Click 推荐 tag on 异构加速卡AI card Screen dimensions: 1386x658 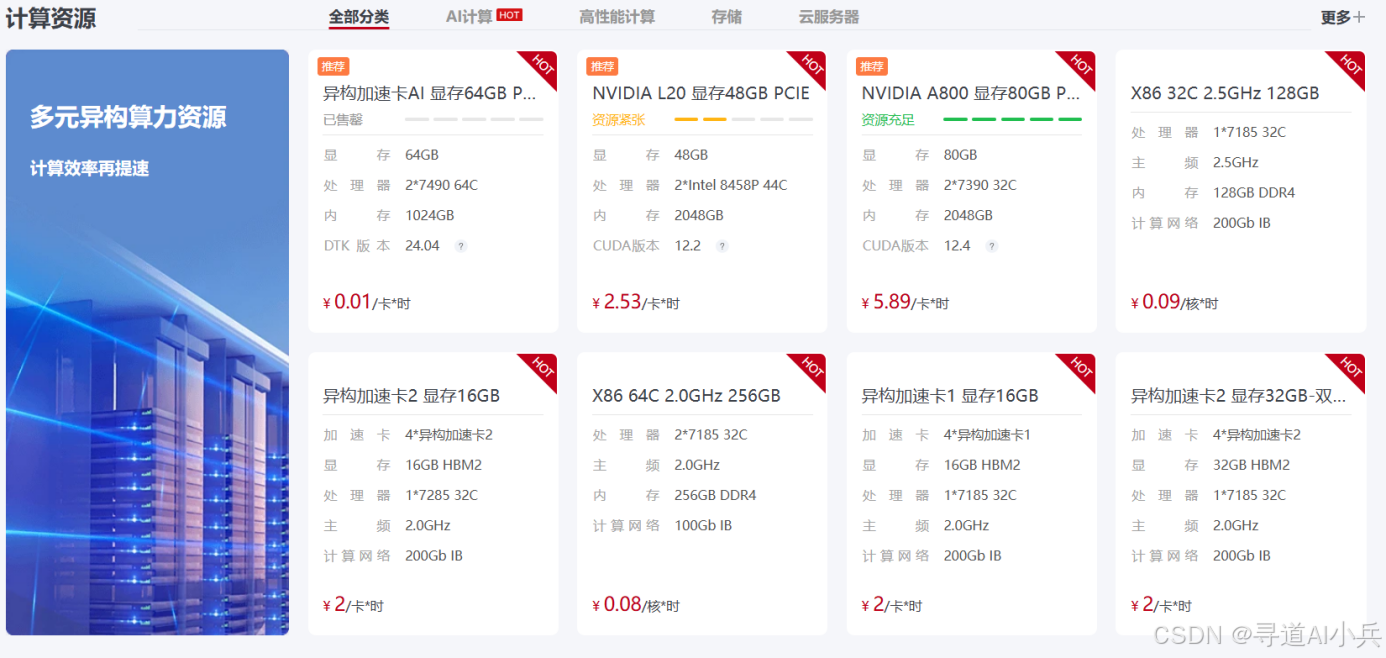(x=333, y=67)
